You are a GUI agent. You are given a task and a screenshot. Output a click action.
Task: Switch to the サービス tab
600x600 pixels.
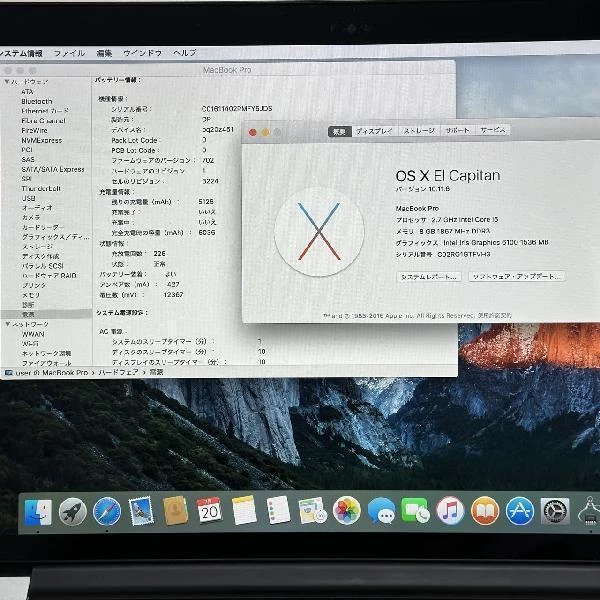(493, 130)
